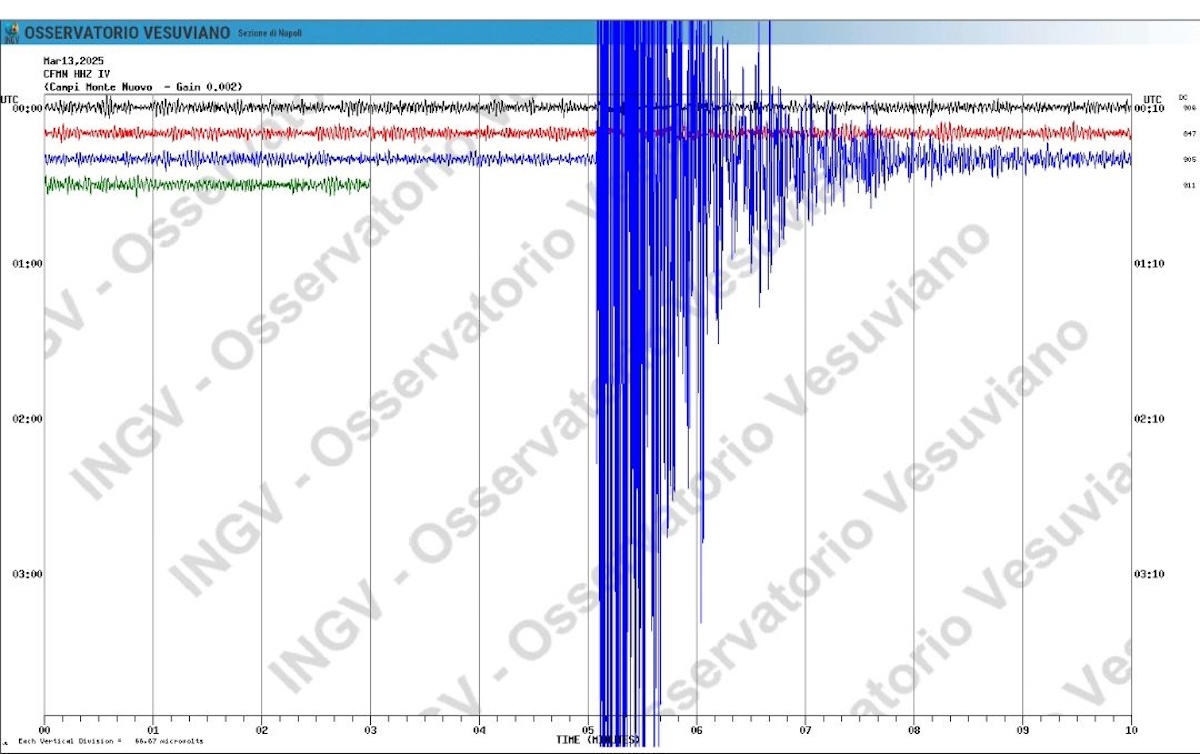Click the 00:10 UTC label on right axis

(x=1149, y=108)
